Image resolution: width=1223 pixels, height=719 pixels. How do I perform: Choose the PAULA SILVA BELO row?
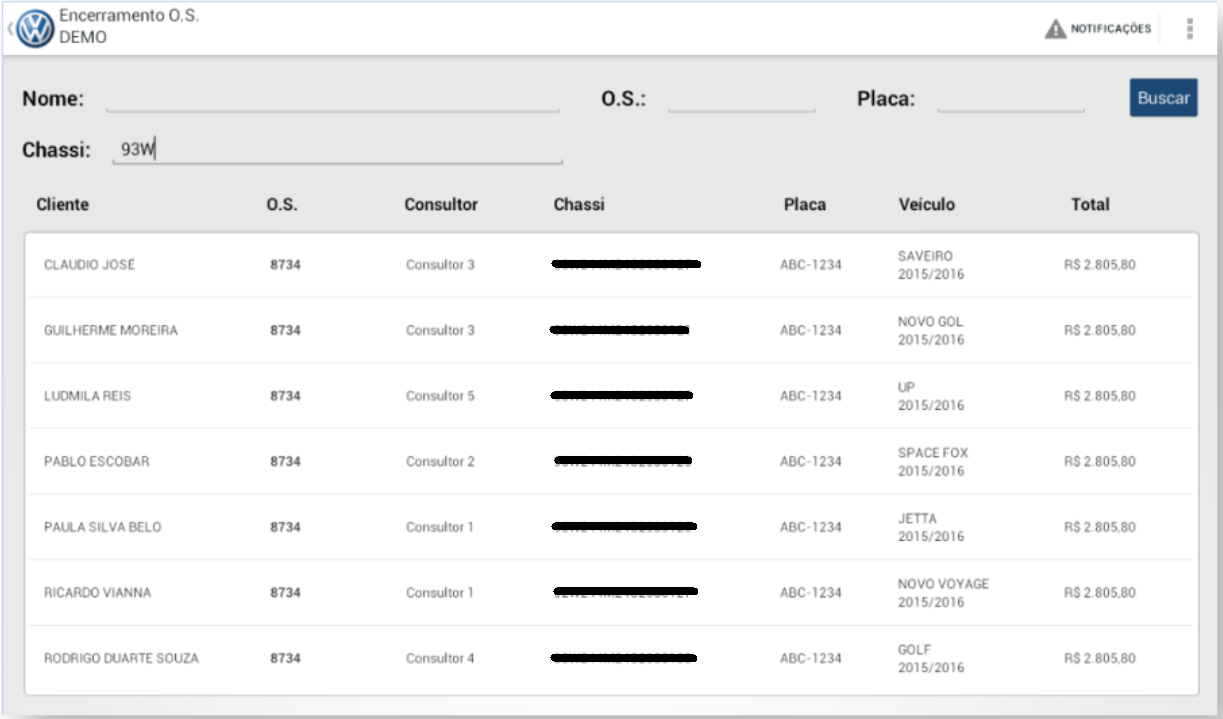103,527
